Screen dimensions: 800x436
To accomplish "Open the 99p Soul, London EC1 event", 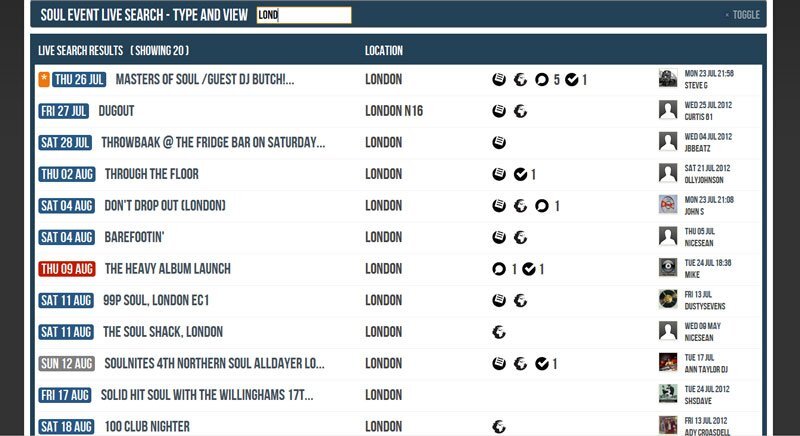I will pyautogui.click(x=156, y=300).
